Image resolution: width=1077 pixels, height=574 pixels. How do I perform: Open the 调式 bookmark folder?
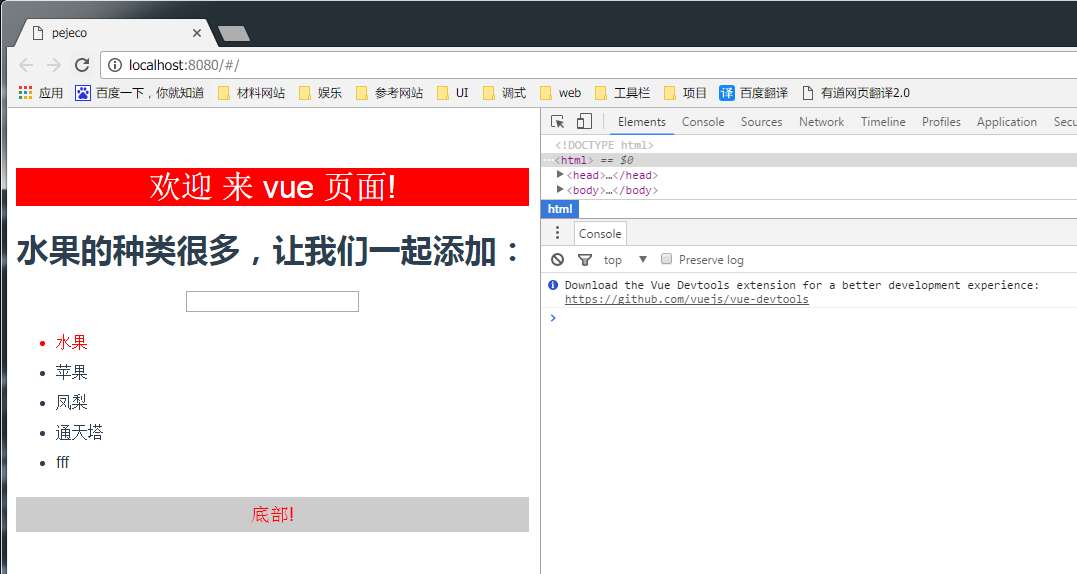pyautogui.click(x=505, y=93)
